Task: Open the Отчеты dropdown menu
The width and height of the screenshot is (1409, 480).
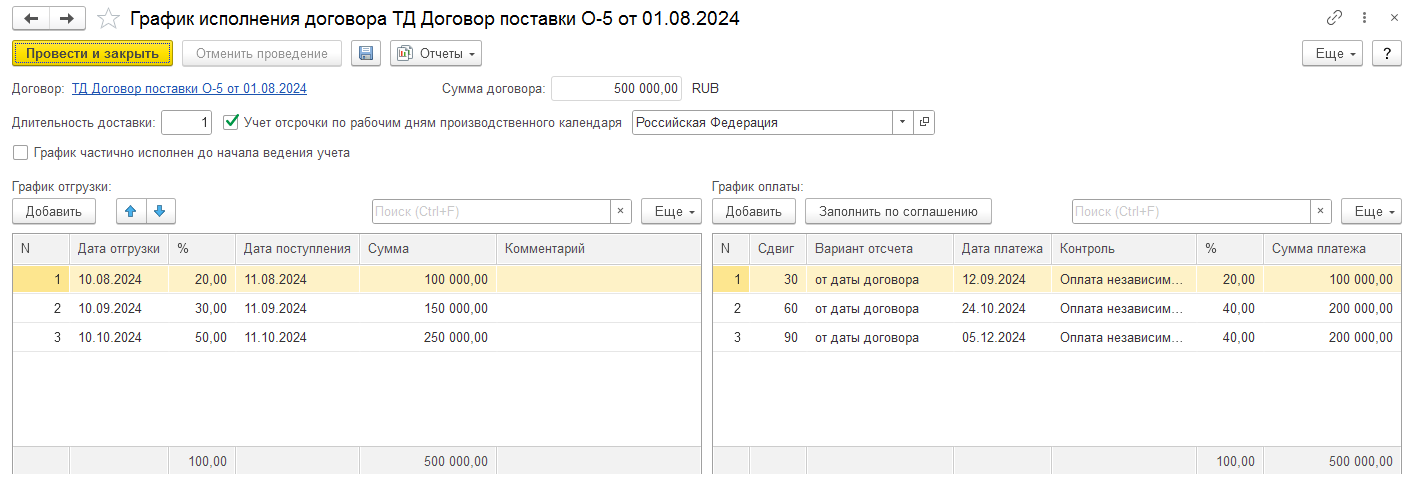Action: tap(436, 53)
